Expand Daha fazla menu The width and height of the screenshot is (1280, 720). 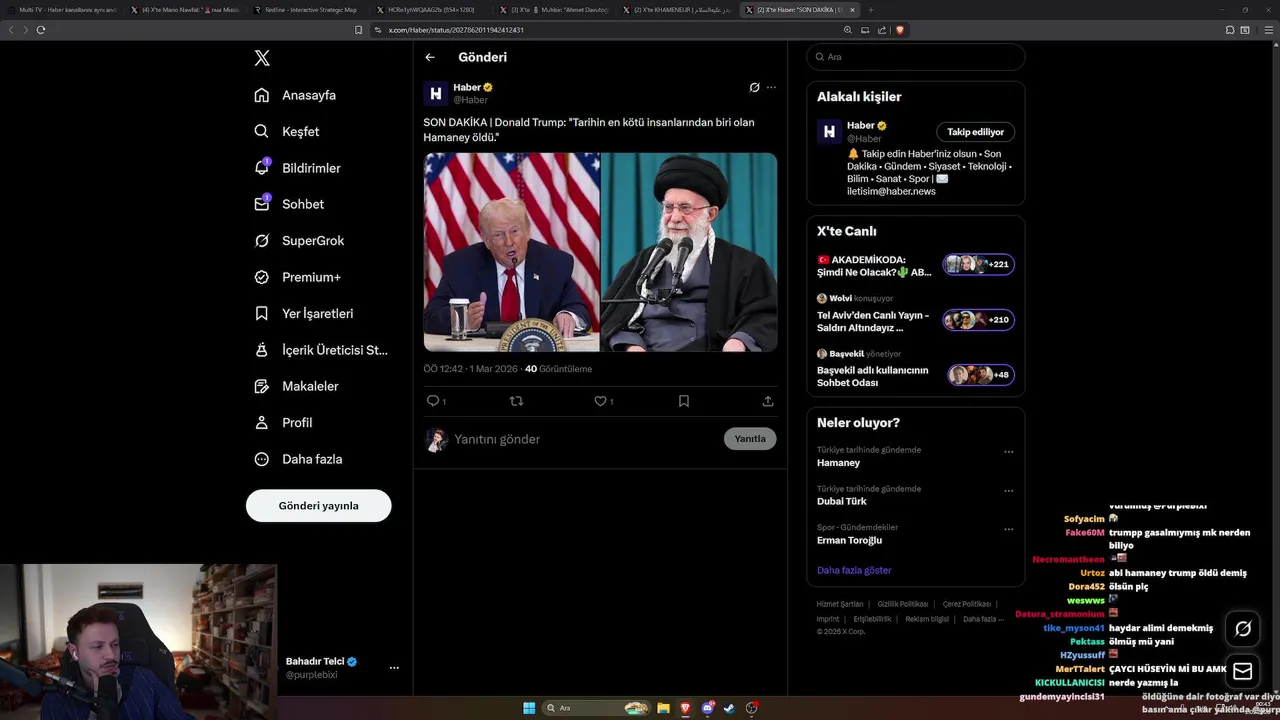click(298, 459)
